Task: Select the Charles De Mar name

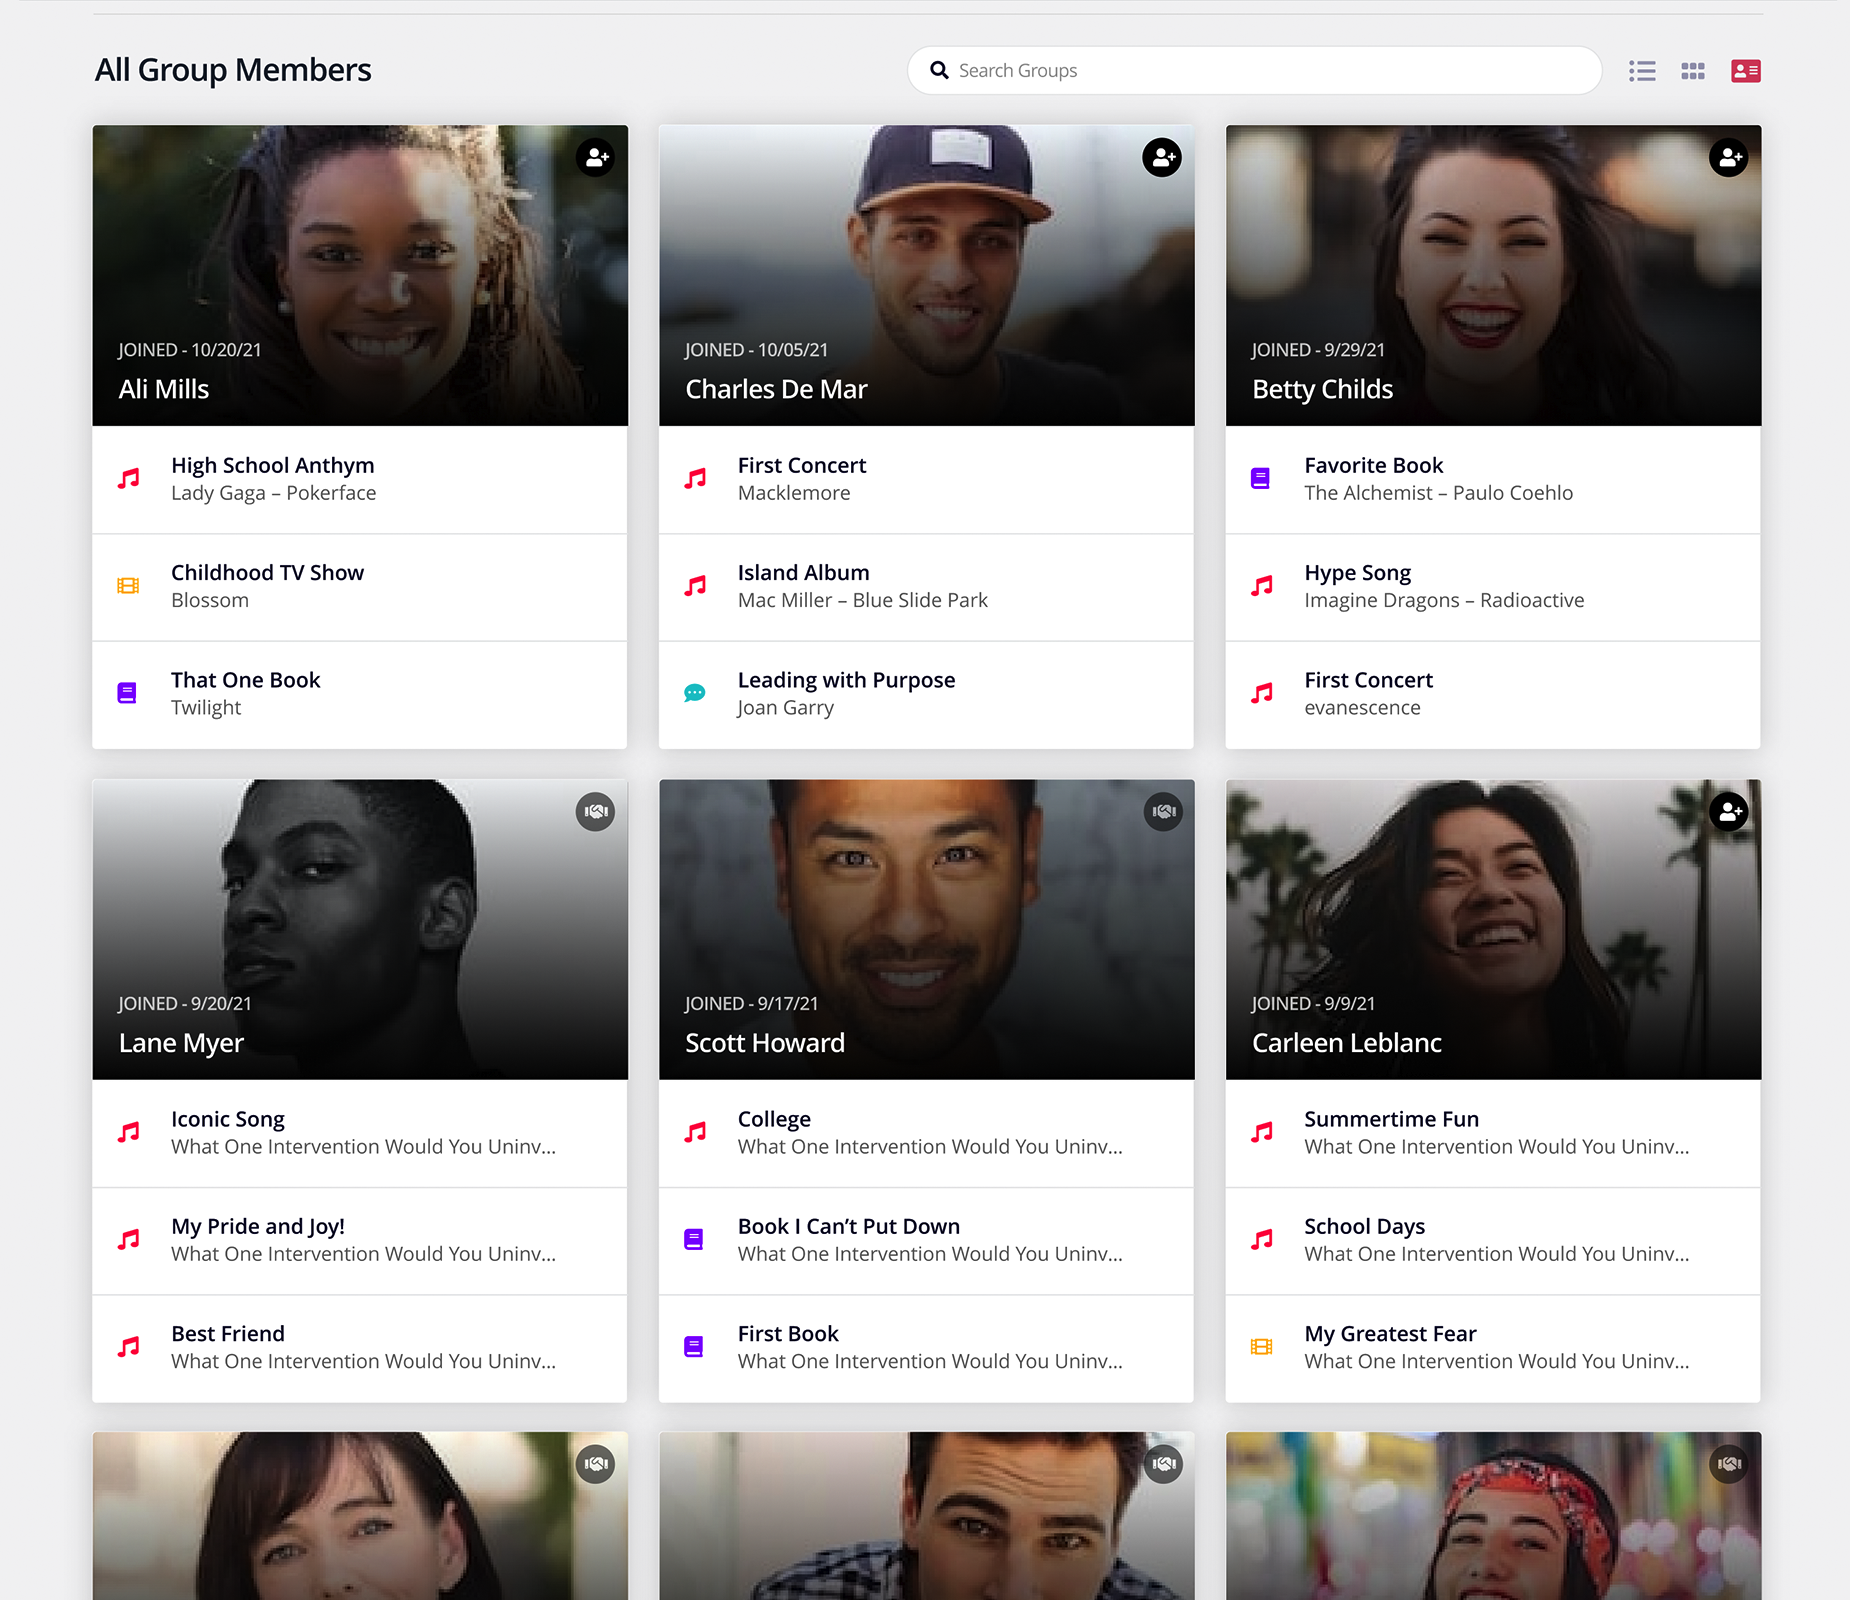Action: click(x=776, y=389)
